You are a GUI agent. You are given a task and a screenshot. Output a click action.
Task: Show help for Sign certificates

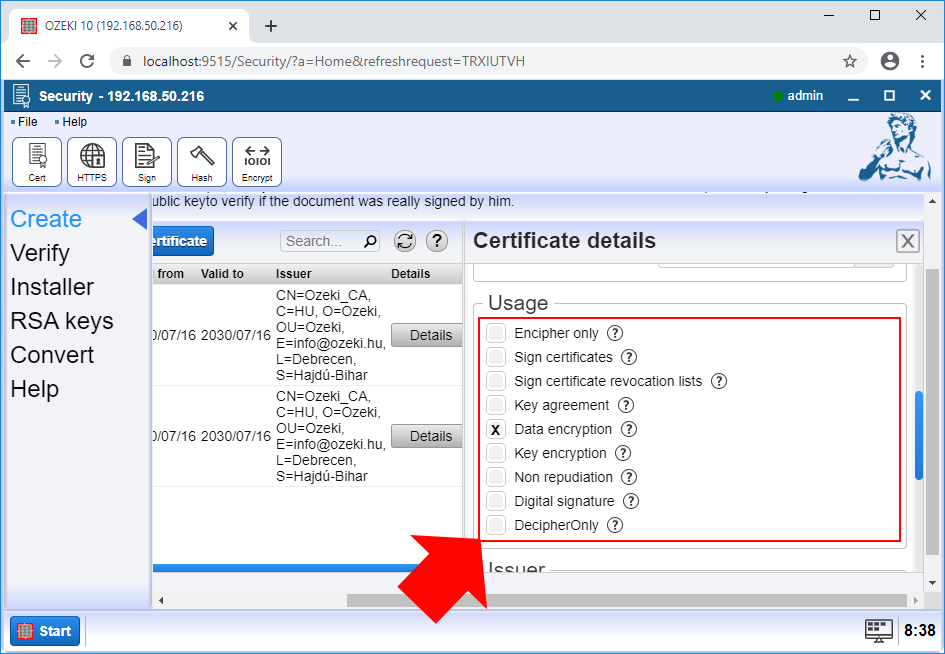click(629, 357)
